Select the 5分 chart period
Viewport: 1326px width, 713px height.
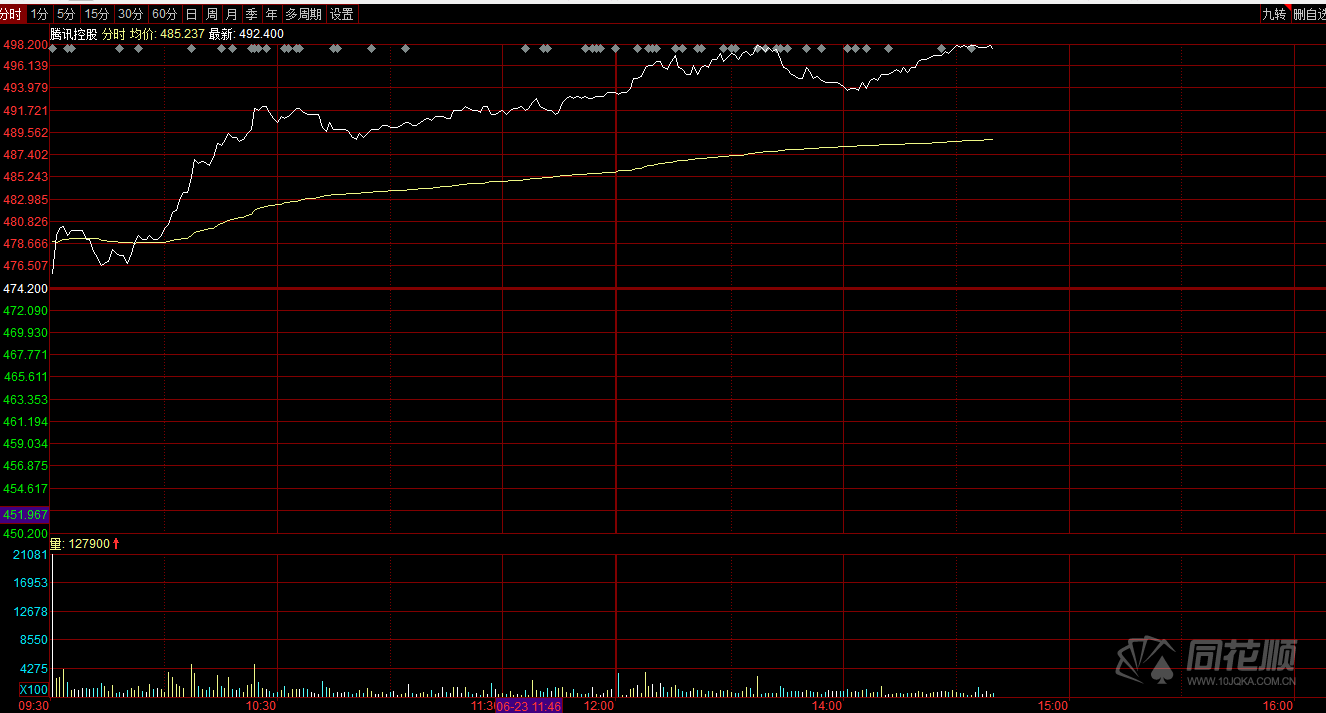(66, 14)
